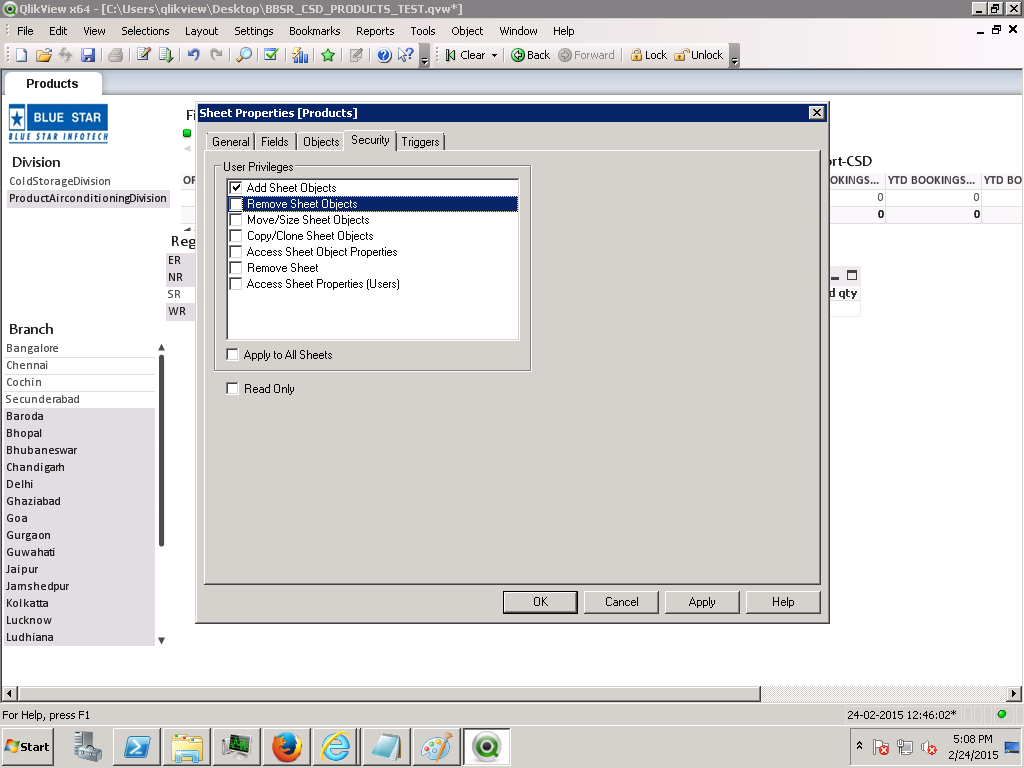
Task: Click the Reload data icon
Action: coord(166,56)
